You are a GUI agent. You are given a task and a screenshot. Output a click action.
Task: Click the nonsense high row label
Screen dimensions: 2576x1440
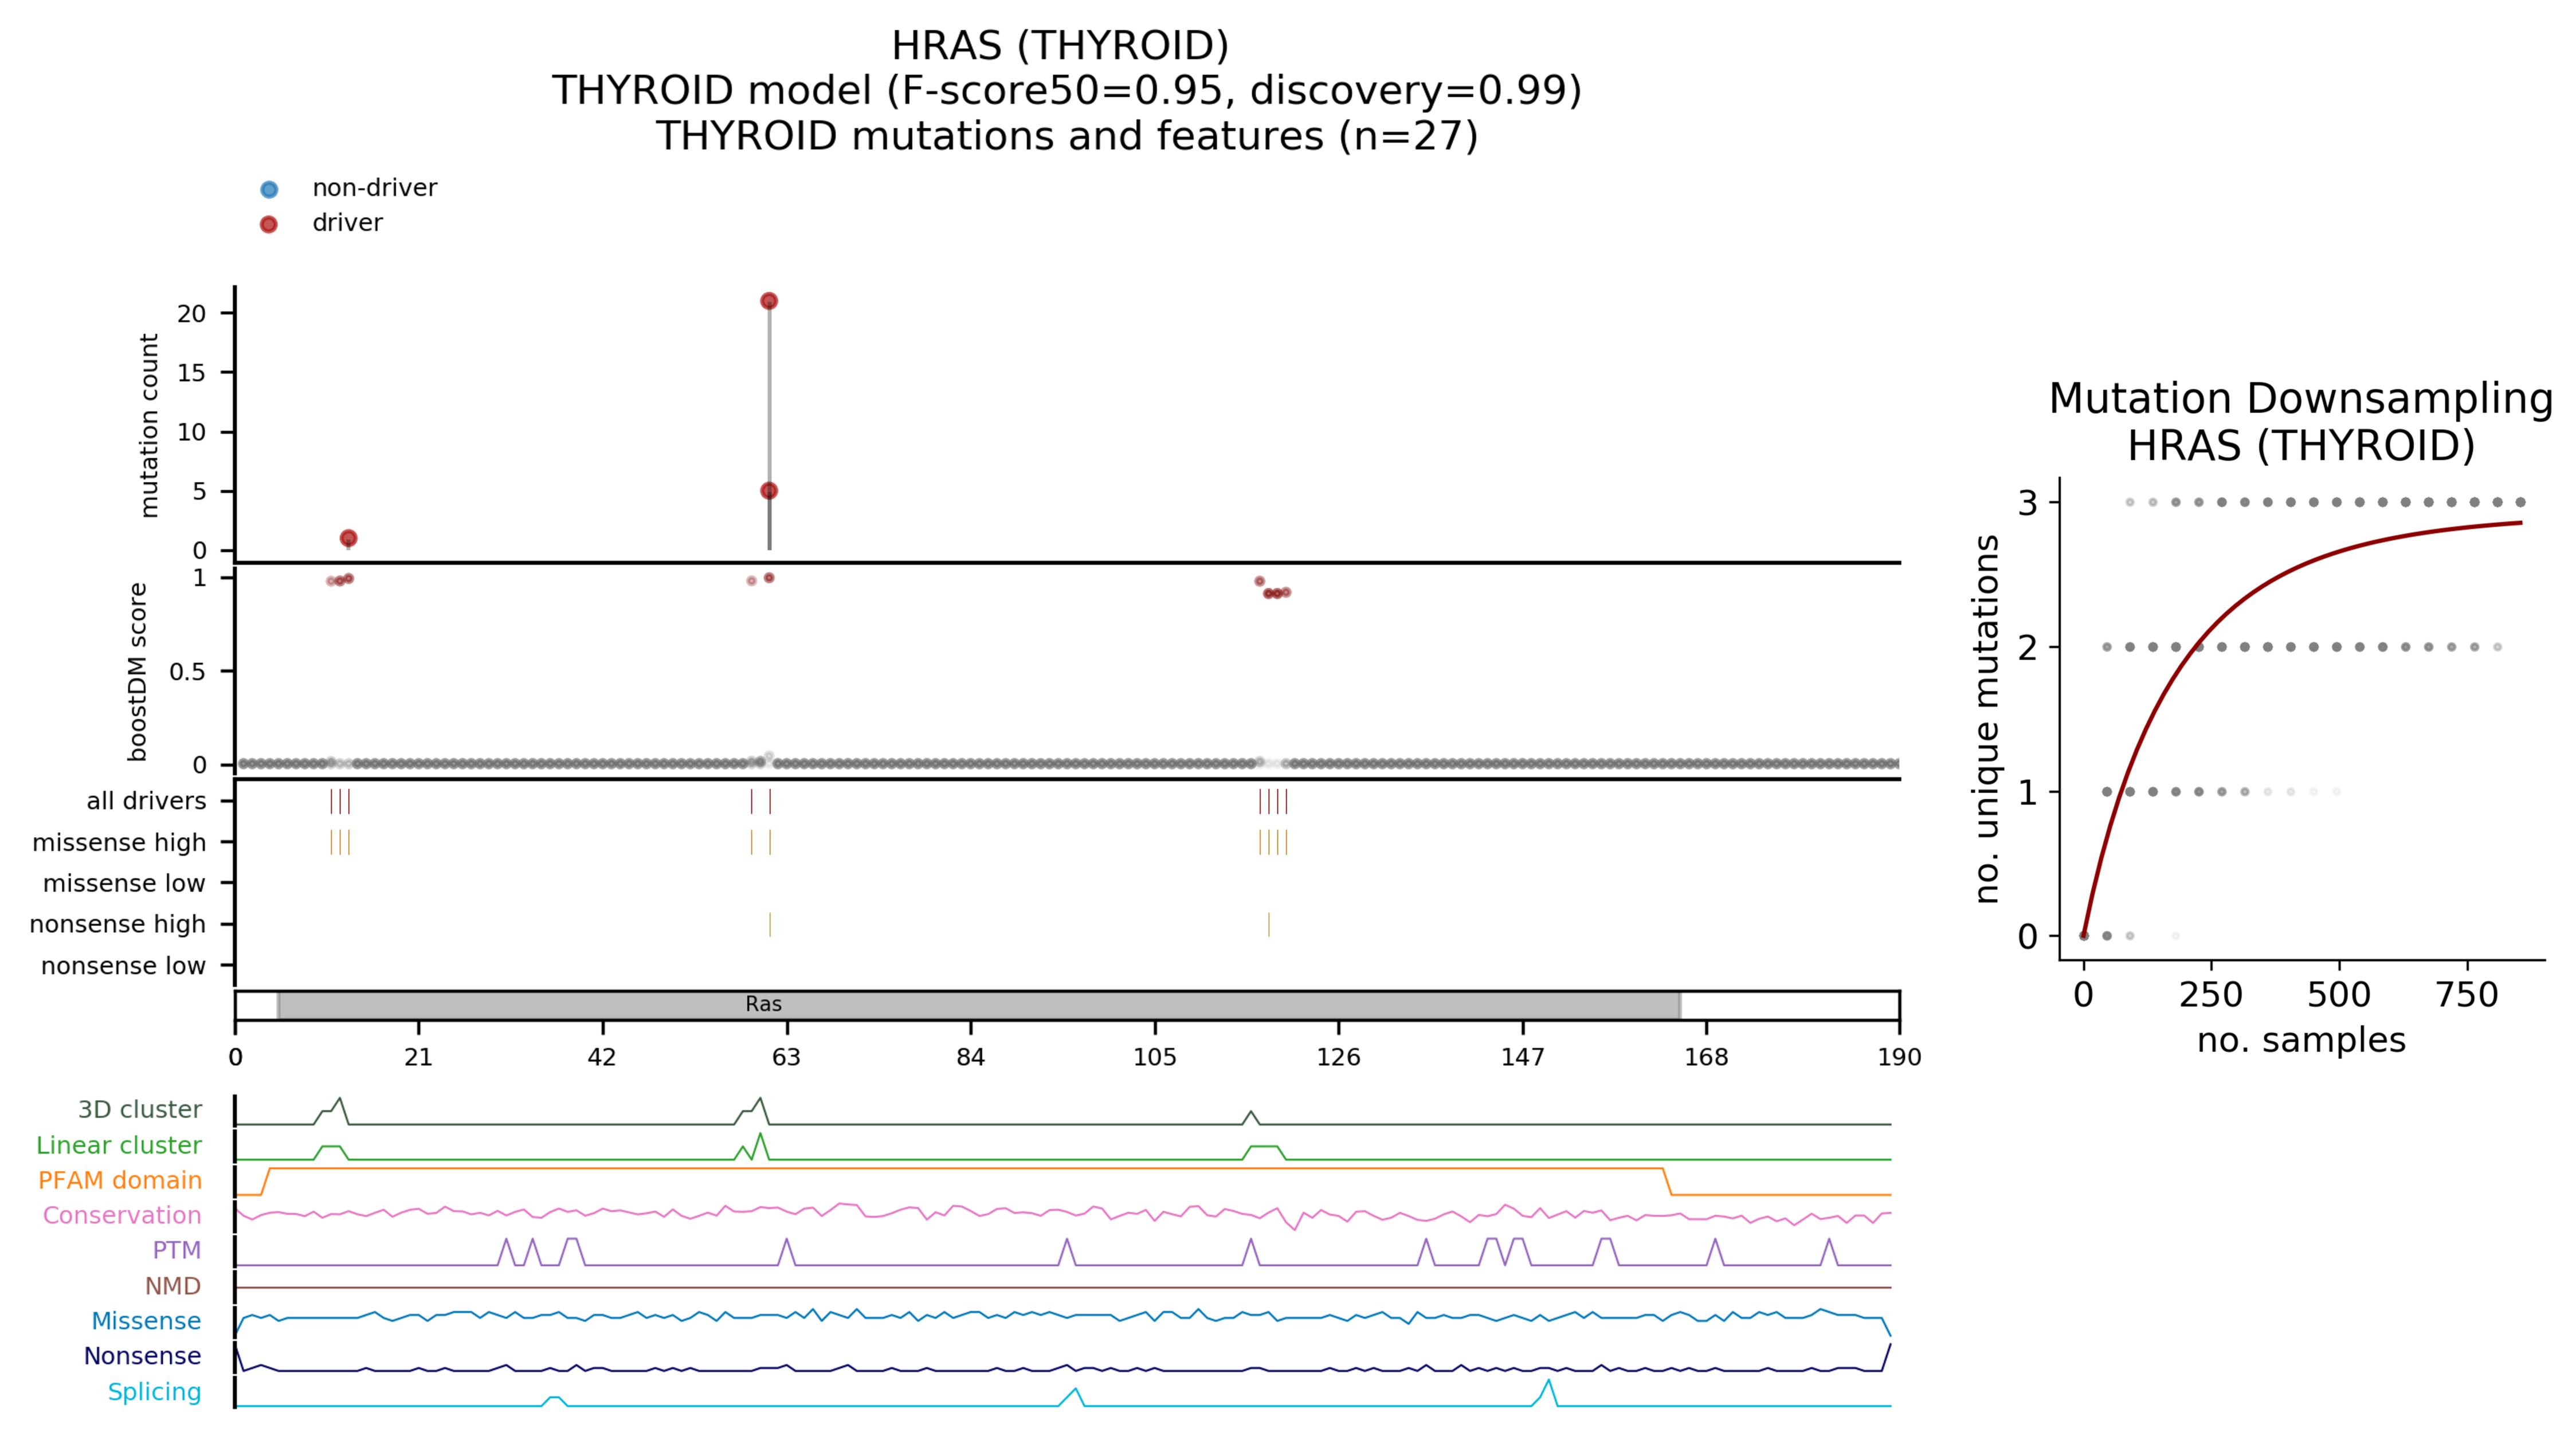coord(117,924)
